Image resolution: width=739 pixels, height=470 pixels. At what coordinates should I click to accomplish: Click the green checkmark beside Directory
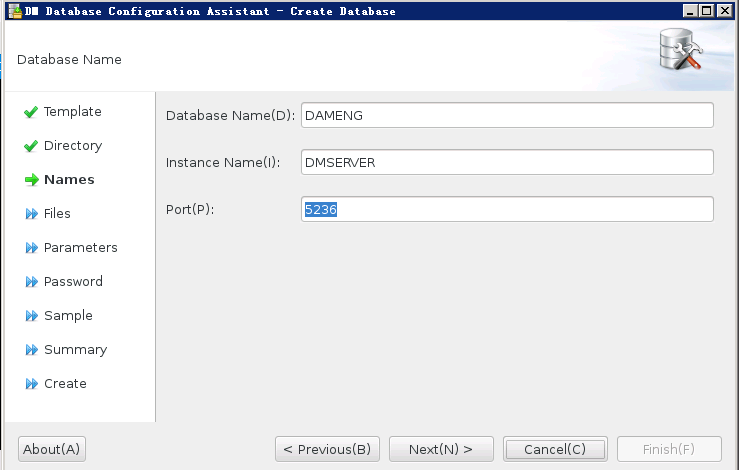point(31,146)
